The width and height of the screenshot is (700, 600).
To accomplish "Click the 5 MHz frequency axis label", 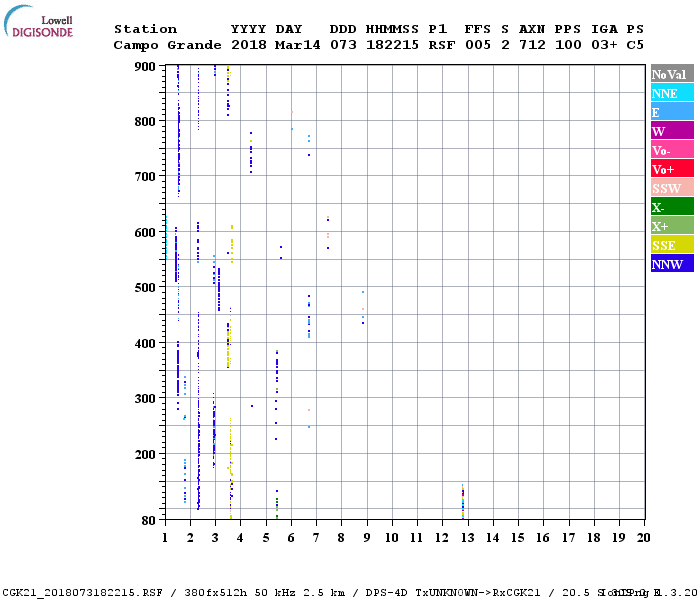I will point(266,538).
